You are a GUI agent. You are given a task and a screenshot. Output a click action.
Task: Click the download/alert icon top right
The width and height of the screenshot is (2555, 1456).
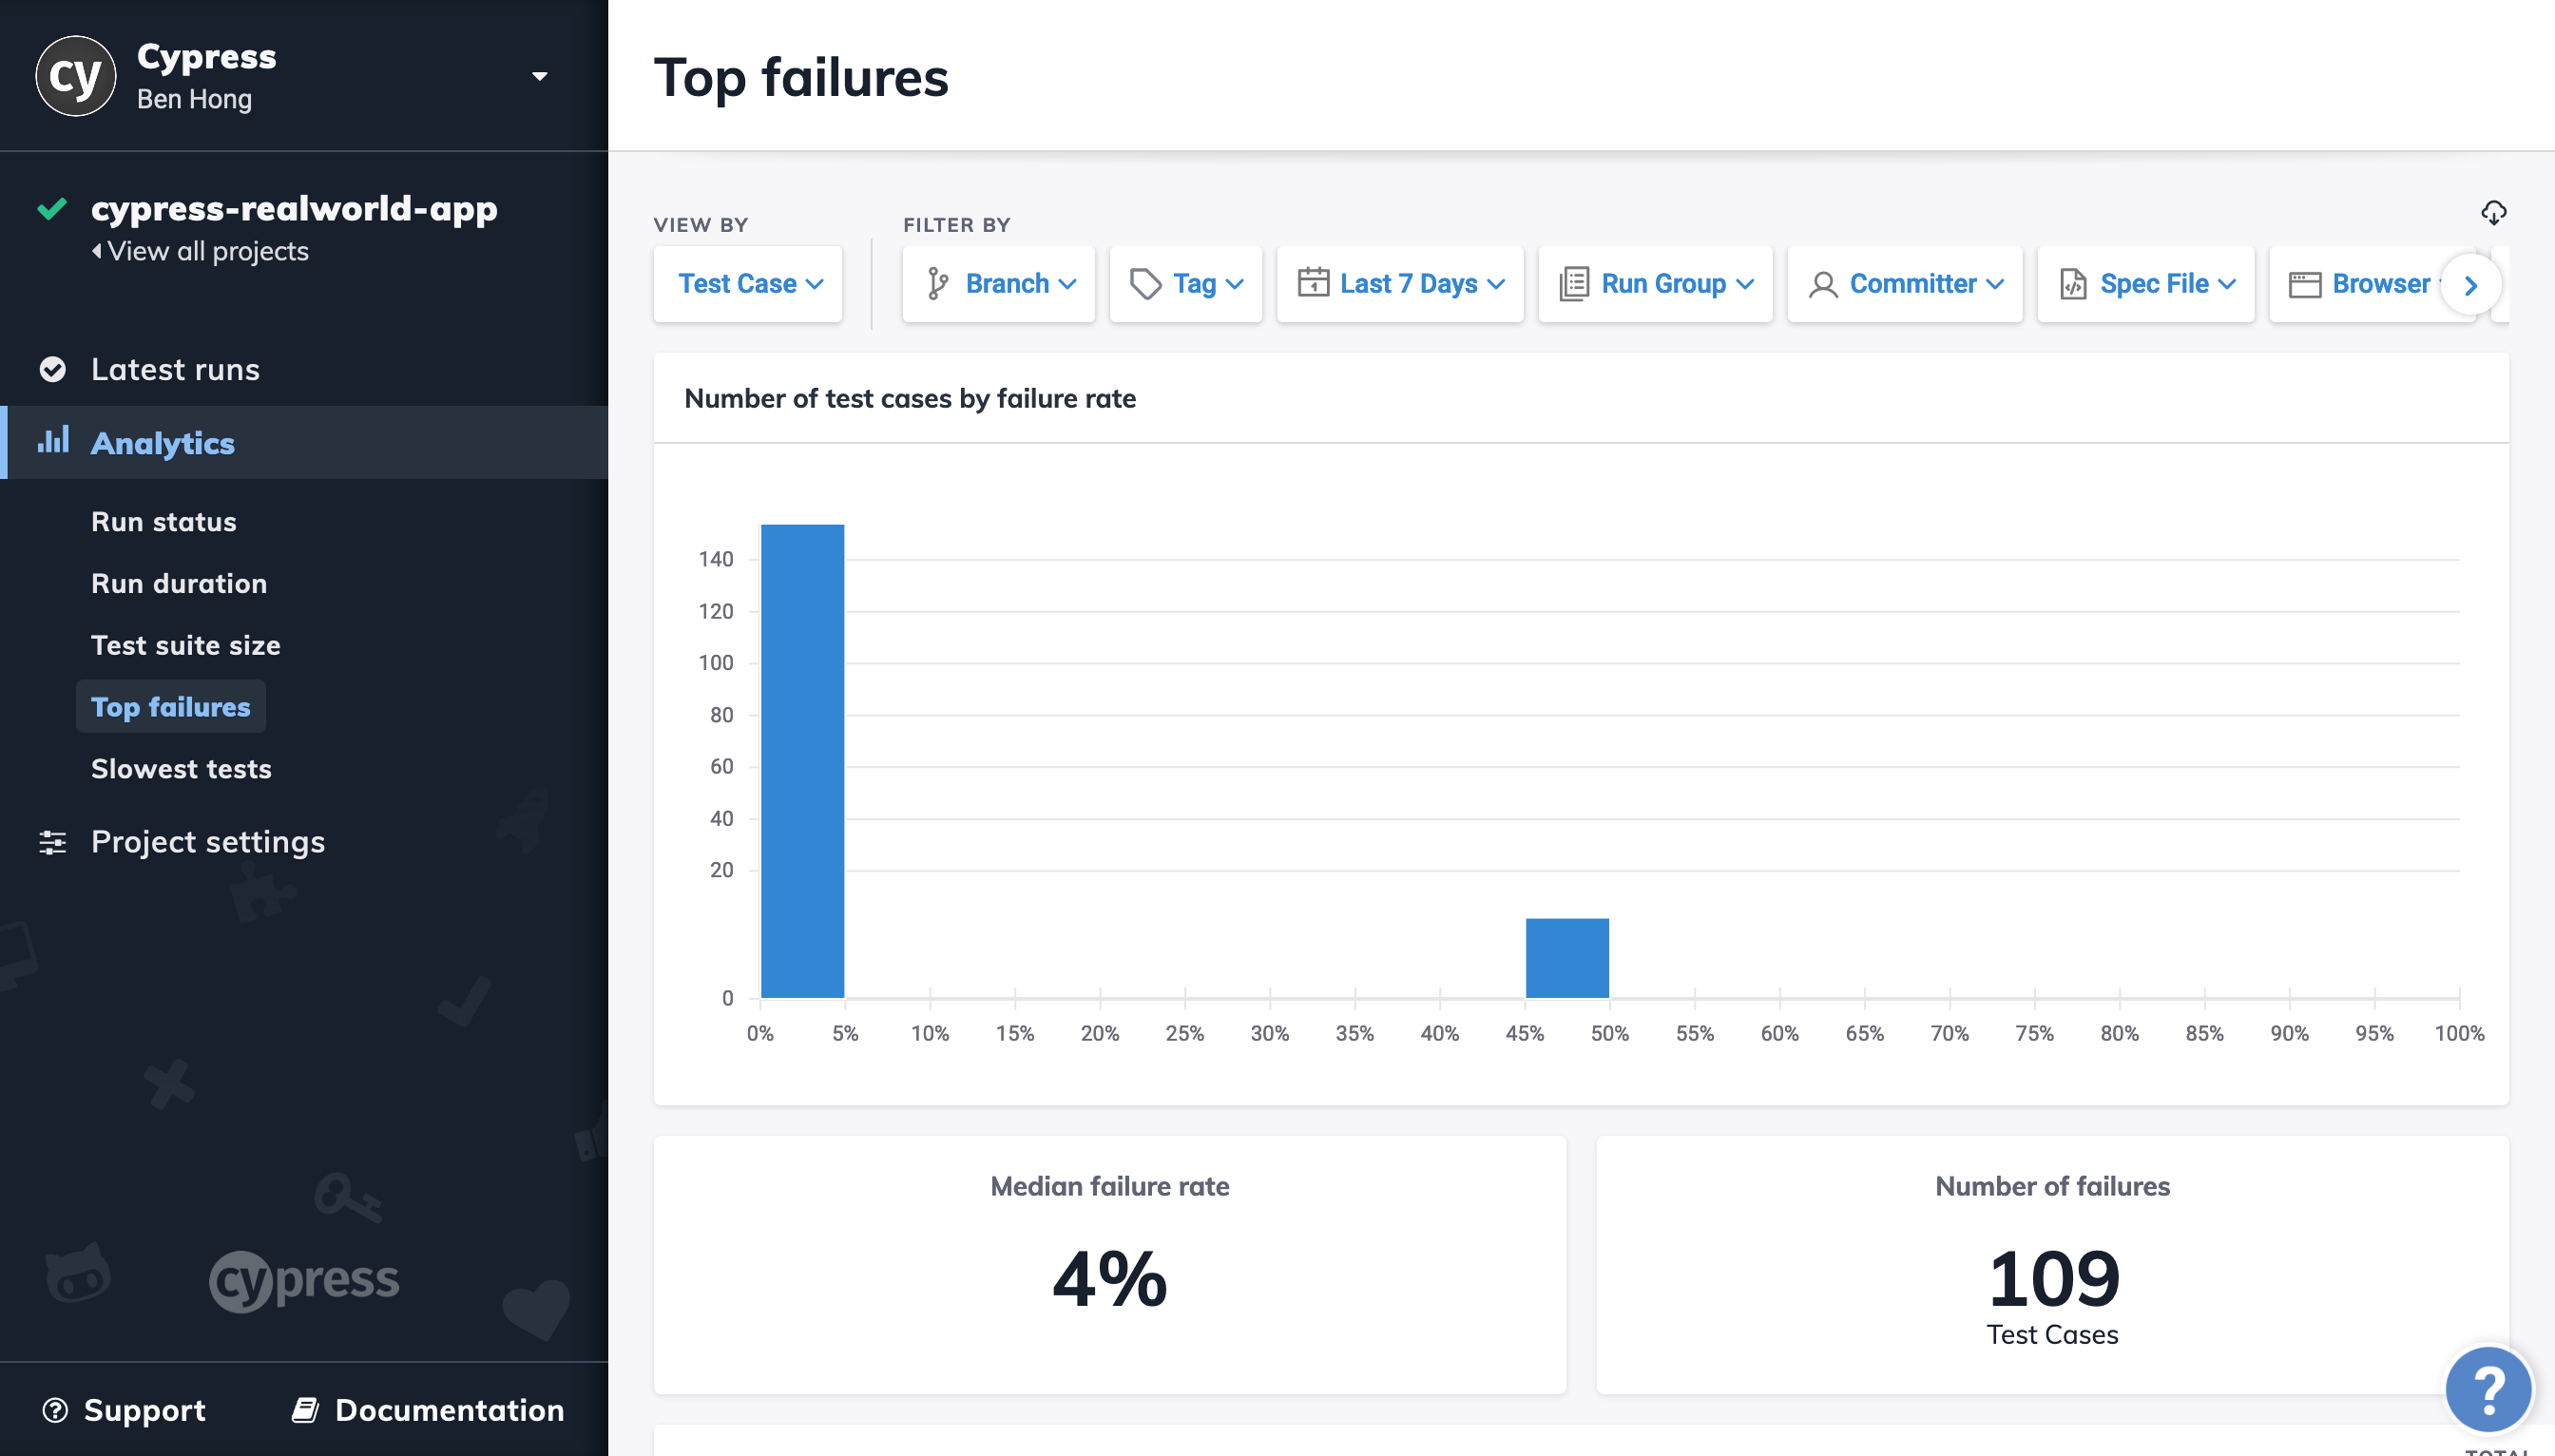(2493, 212)
